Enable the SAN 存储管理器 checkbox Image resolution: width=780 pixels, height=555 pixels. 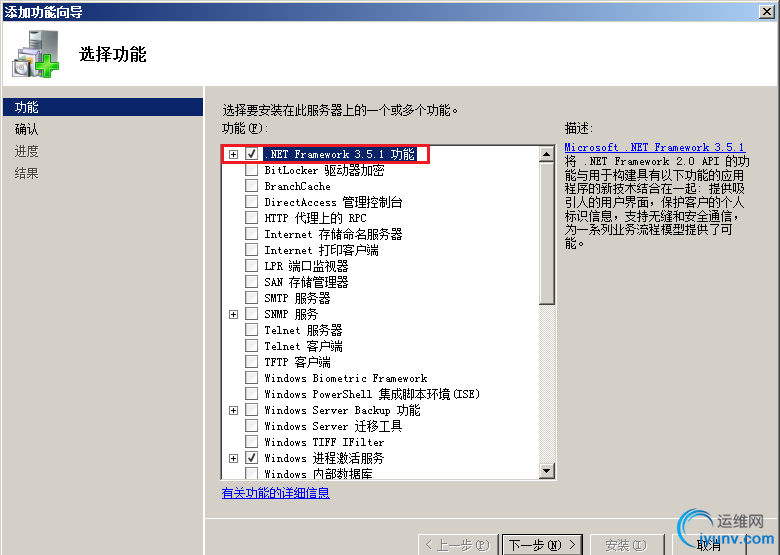coord(252,281)
